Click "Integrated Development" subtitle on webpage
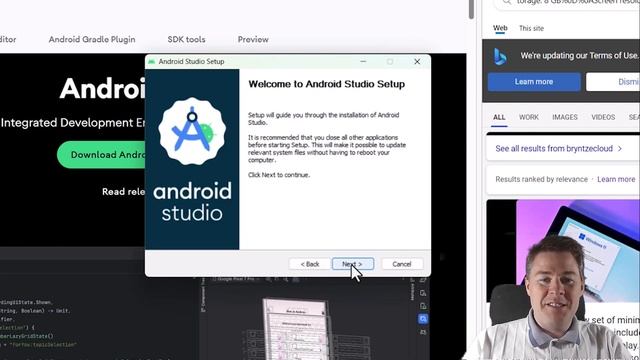 pyautogui.click(x=73, y=123)
